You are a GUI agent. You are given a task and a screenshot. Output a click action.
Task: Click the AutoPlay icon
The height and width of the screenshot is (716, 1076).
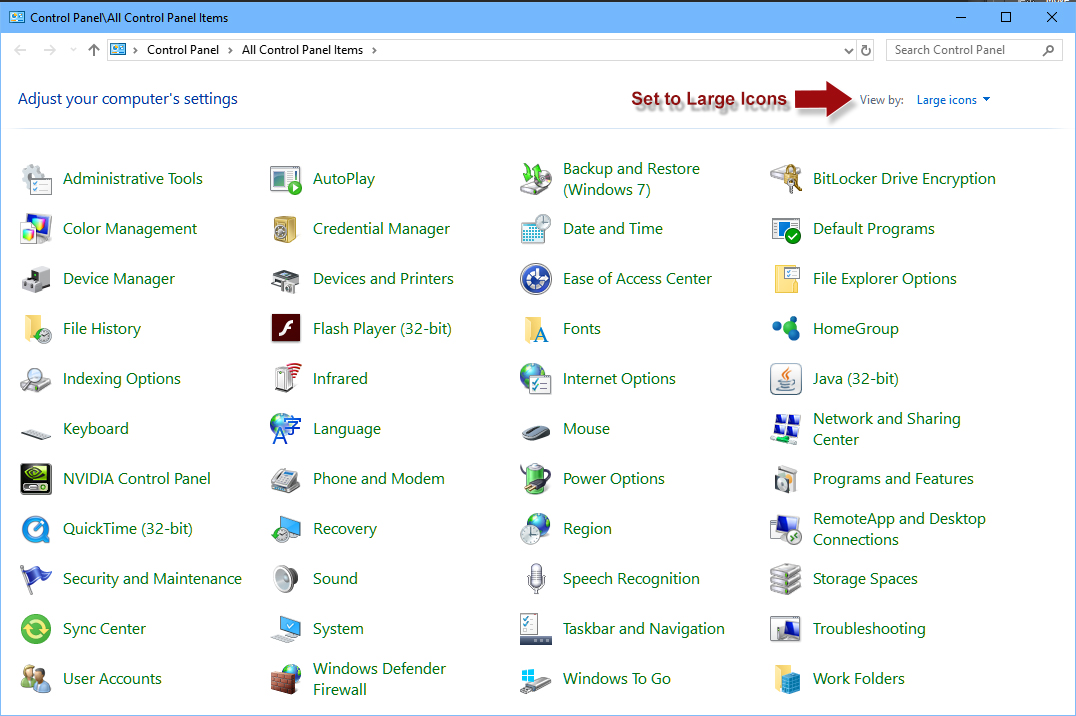[x=286, y=179]
